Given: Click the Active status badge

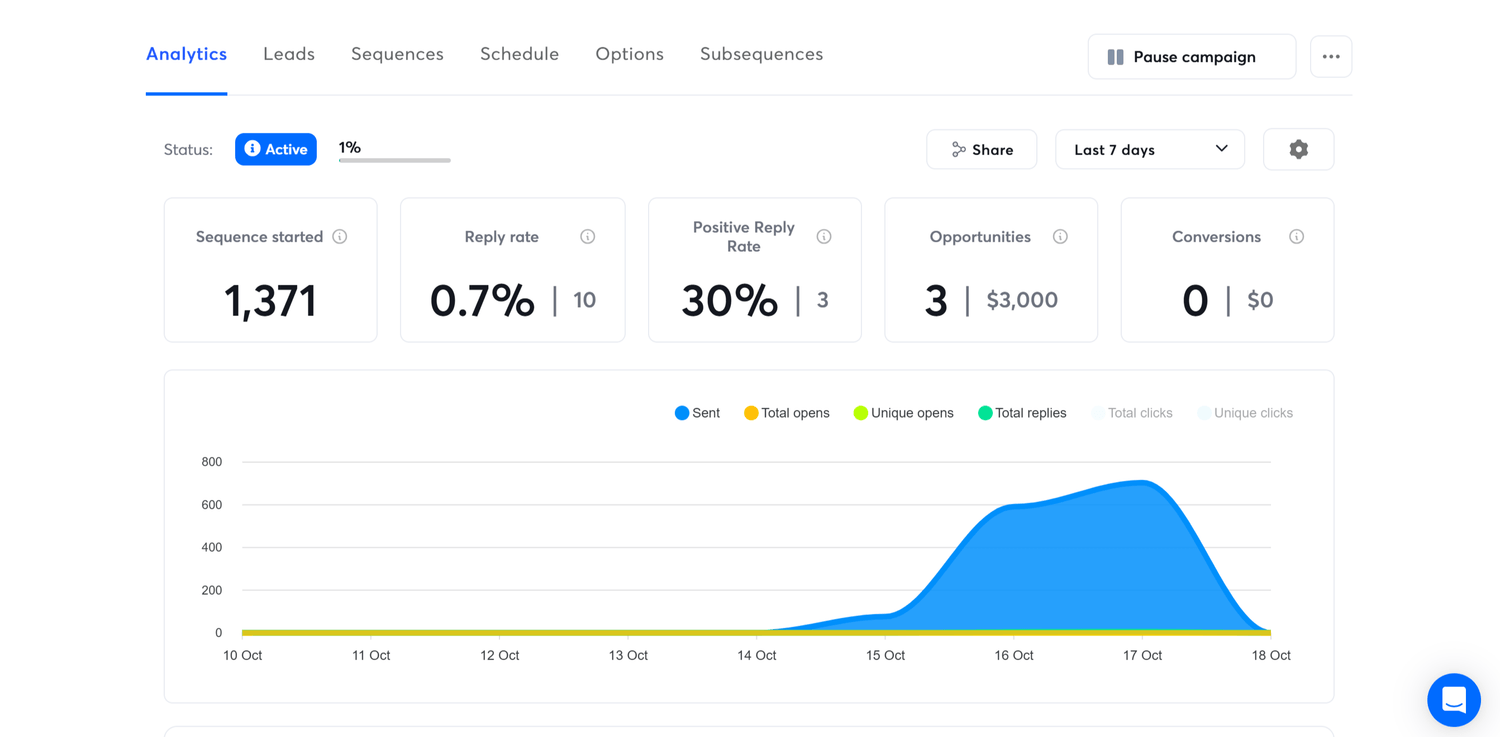Looking at the screenshot, I should pos(276,150).
